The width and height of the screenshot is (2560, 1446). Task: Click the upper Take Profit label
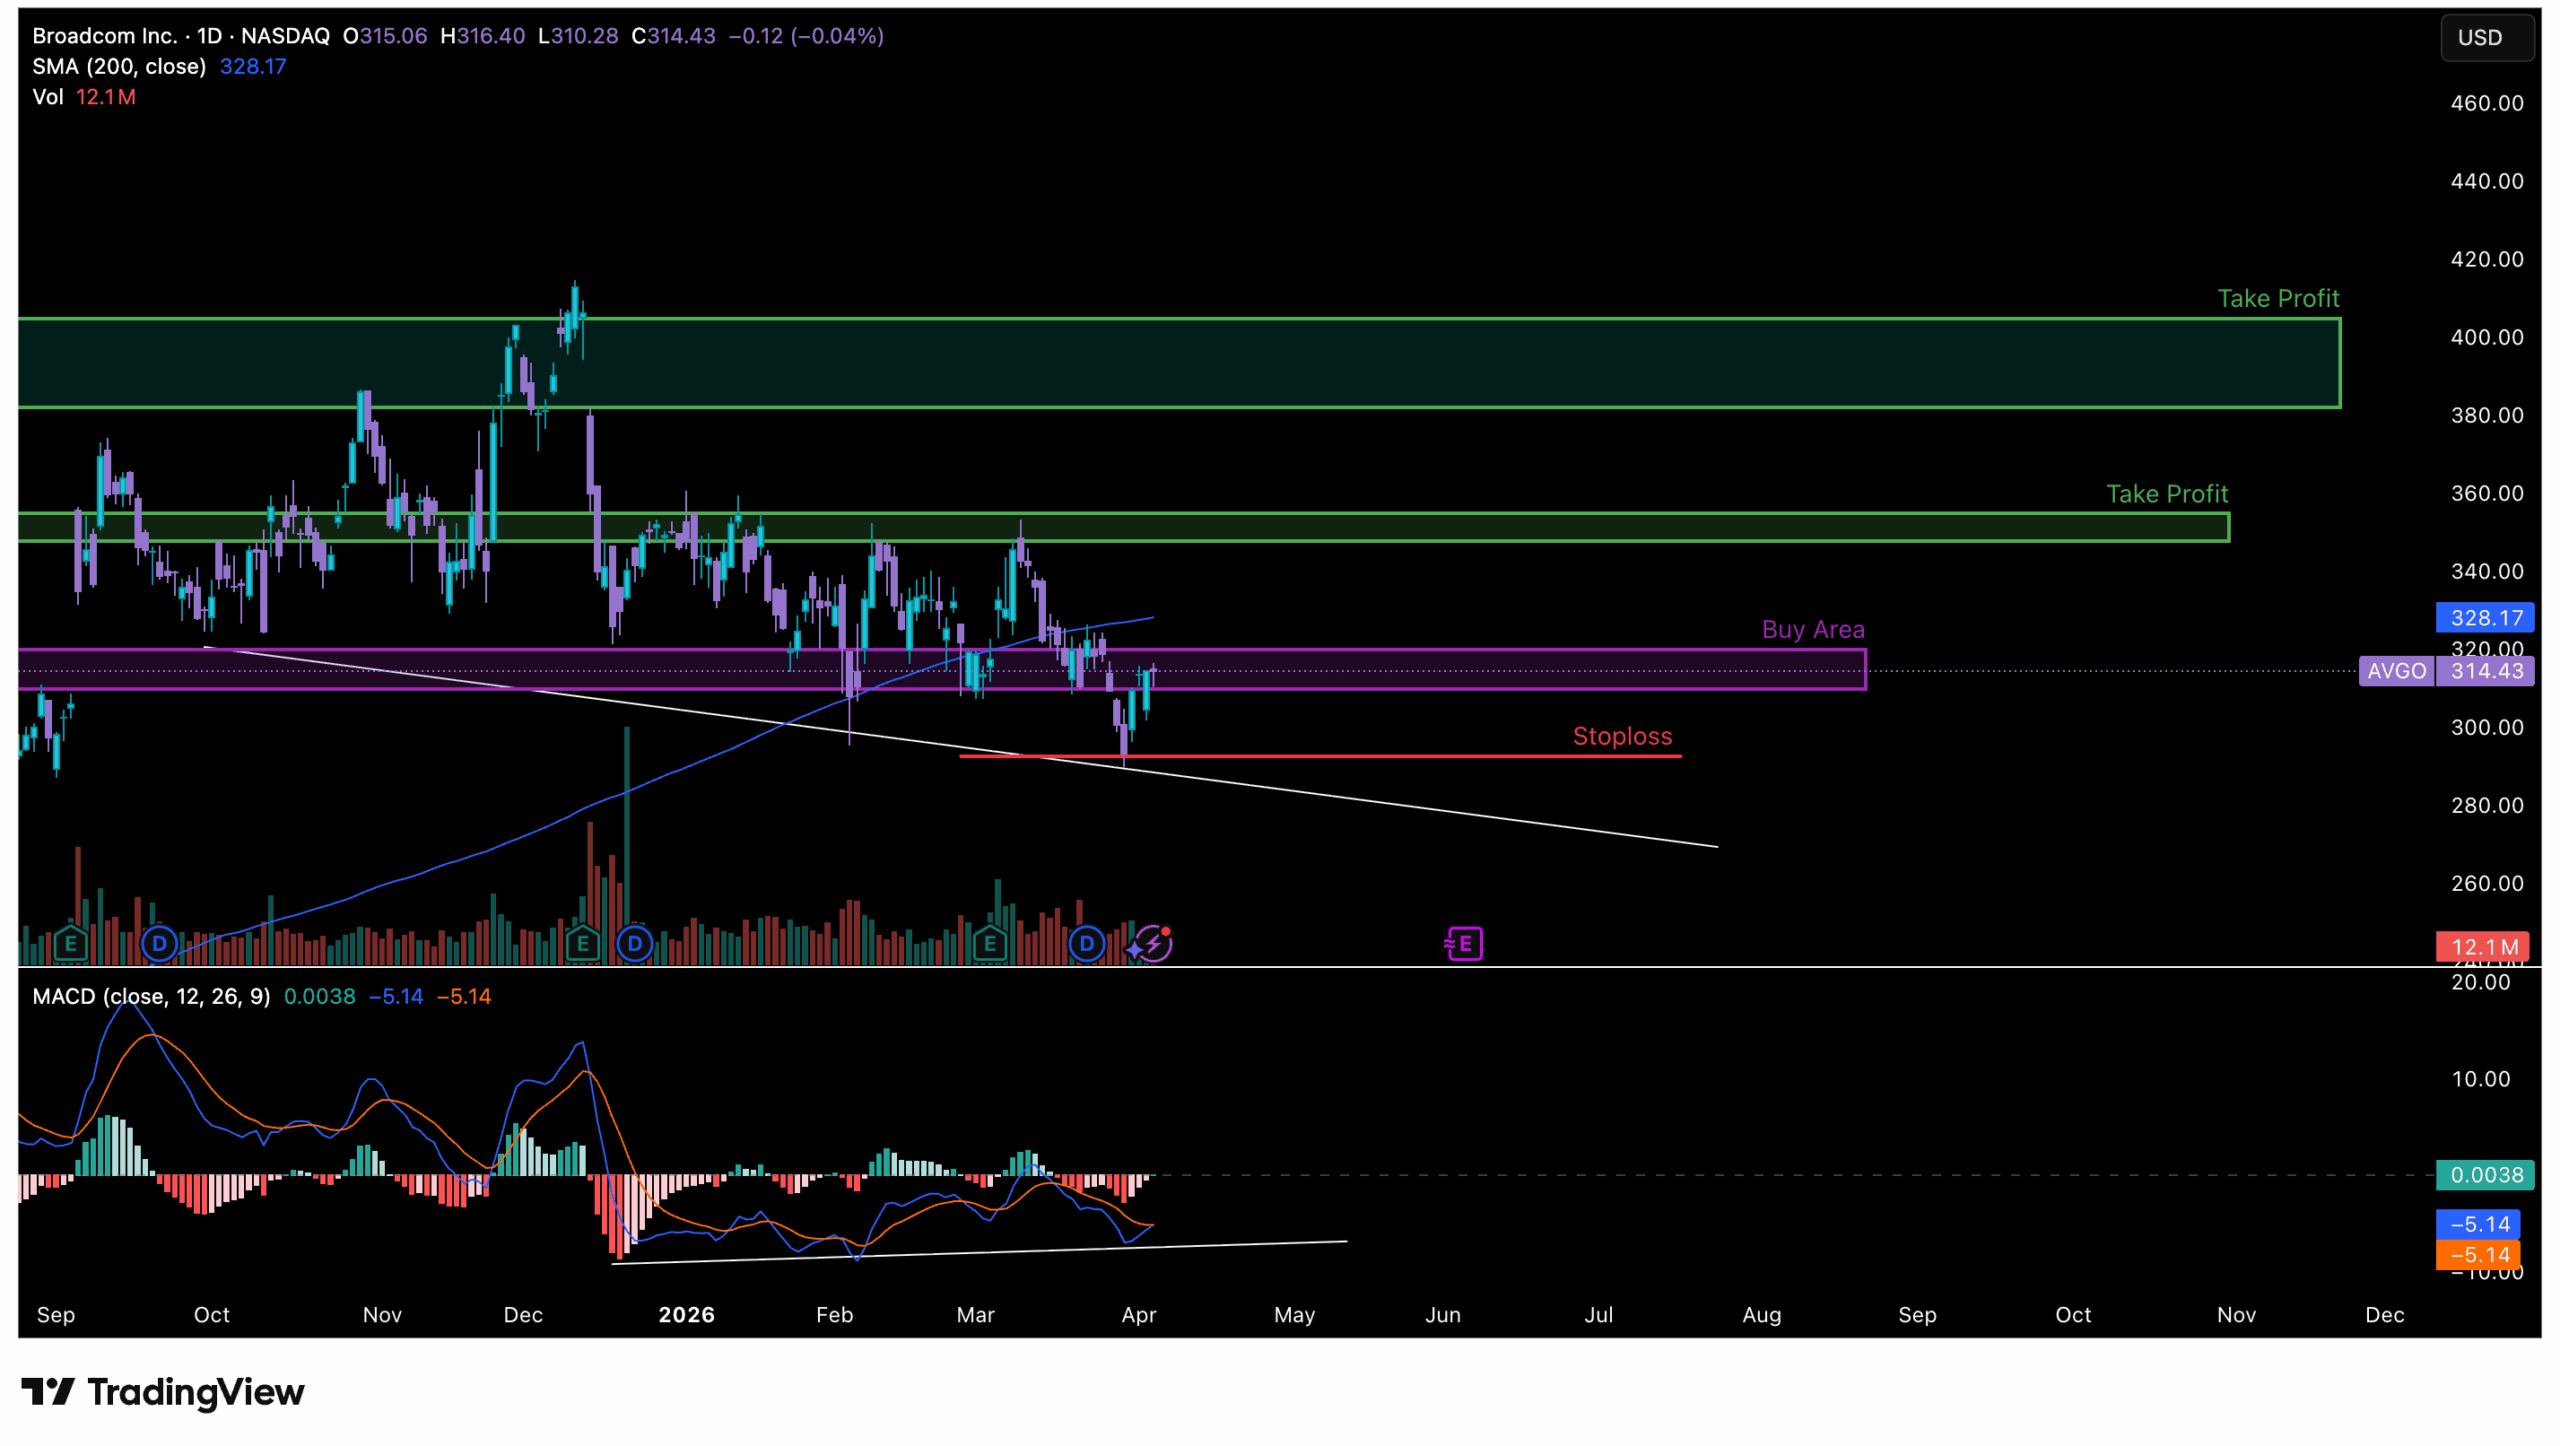(x=2277, y=299)
